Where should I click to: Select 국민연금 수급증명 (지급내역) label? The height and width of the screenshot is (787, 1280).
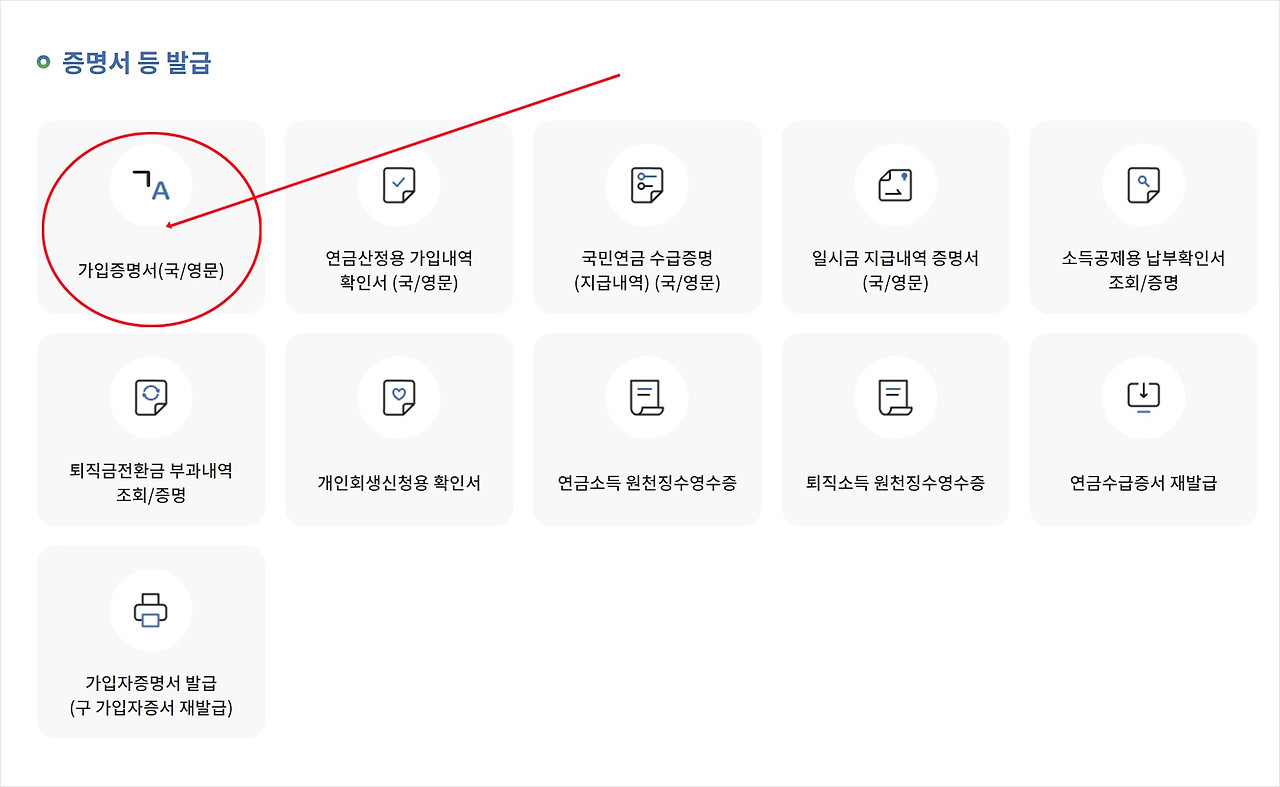pyautogui.click(x=647, y=270)
